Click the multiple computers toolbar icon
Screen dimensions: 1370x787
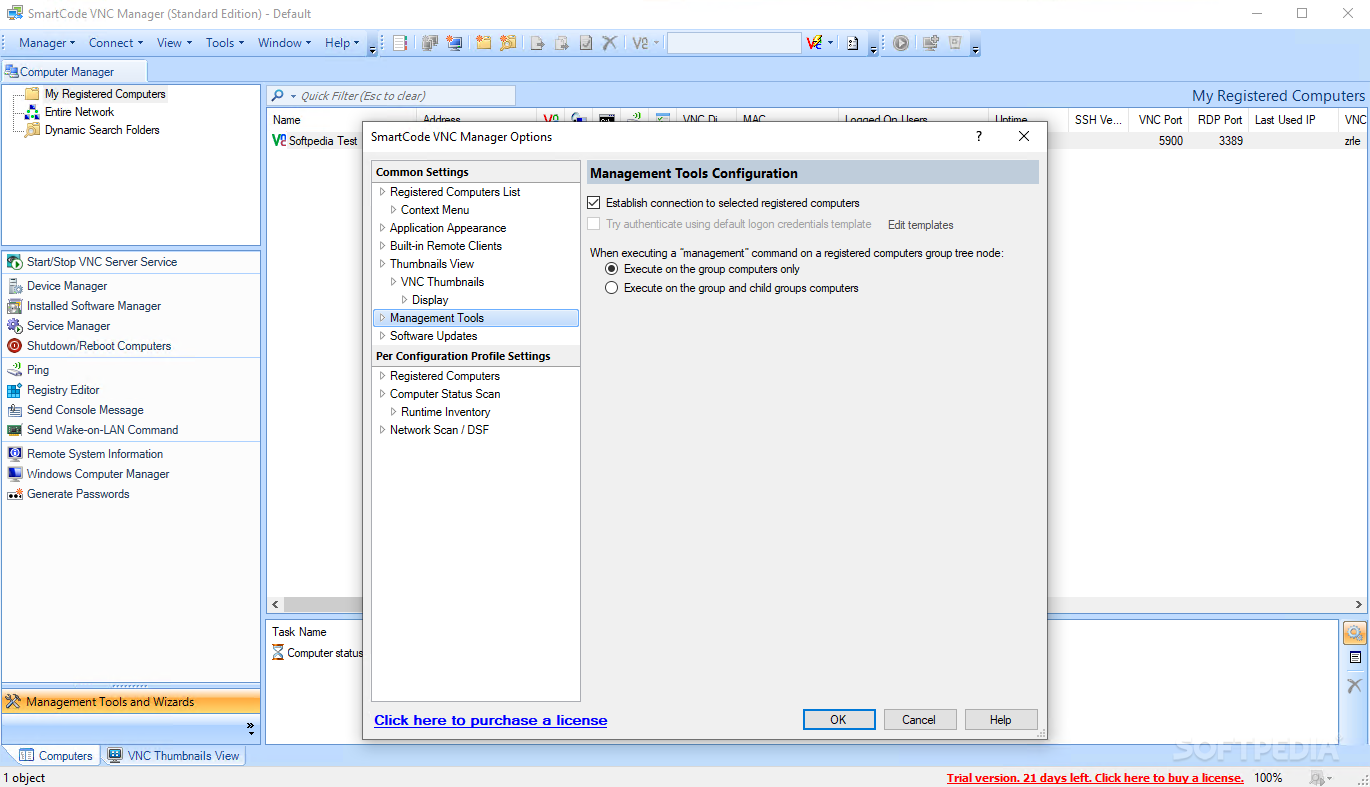pos(430,43)
